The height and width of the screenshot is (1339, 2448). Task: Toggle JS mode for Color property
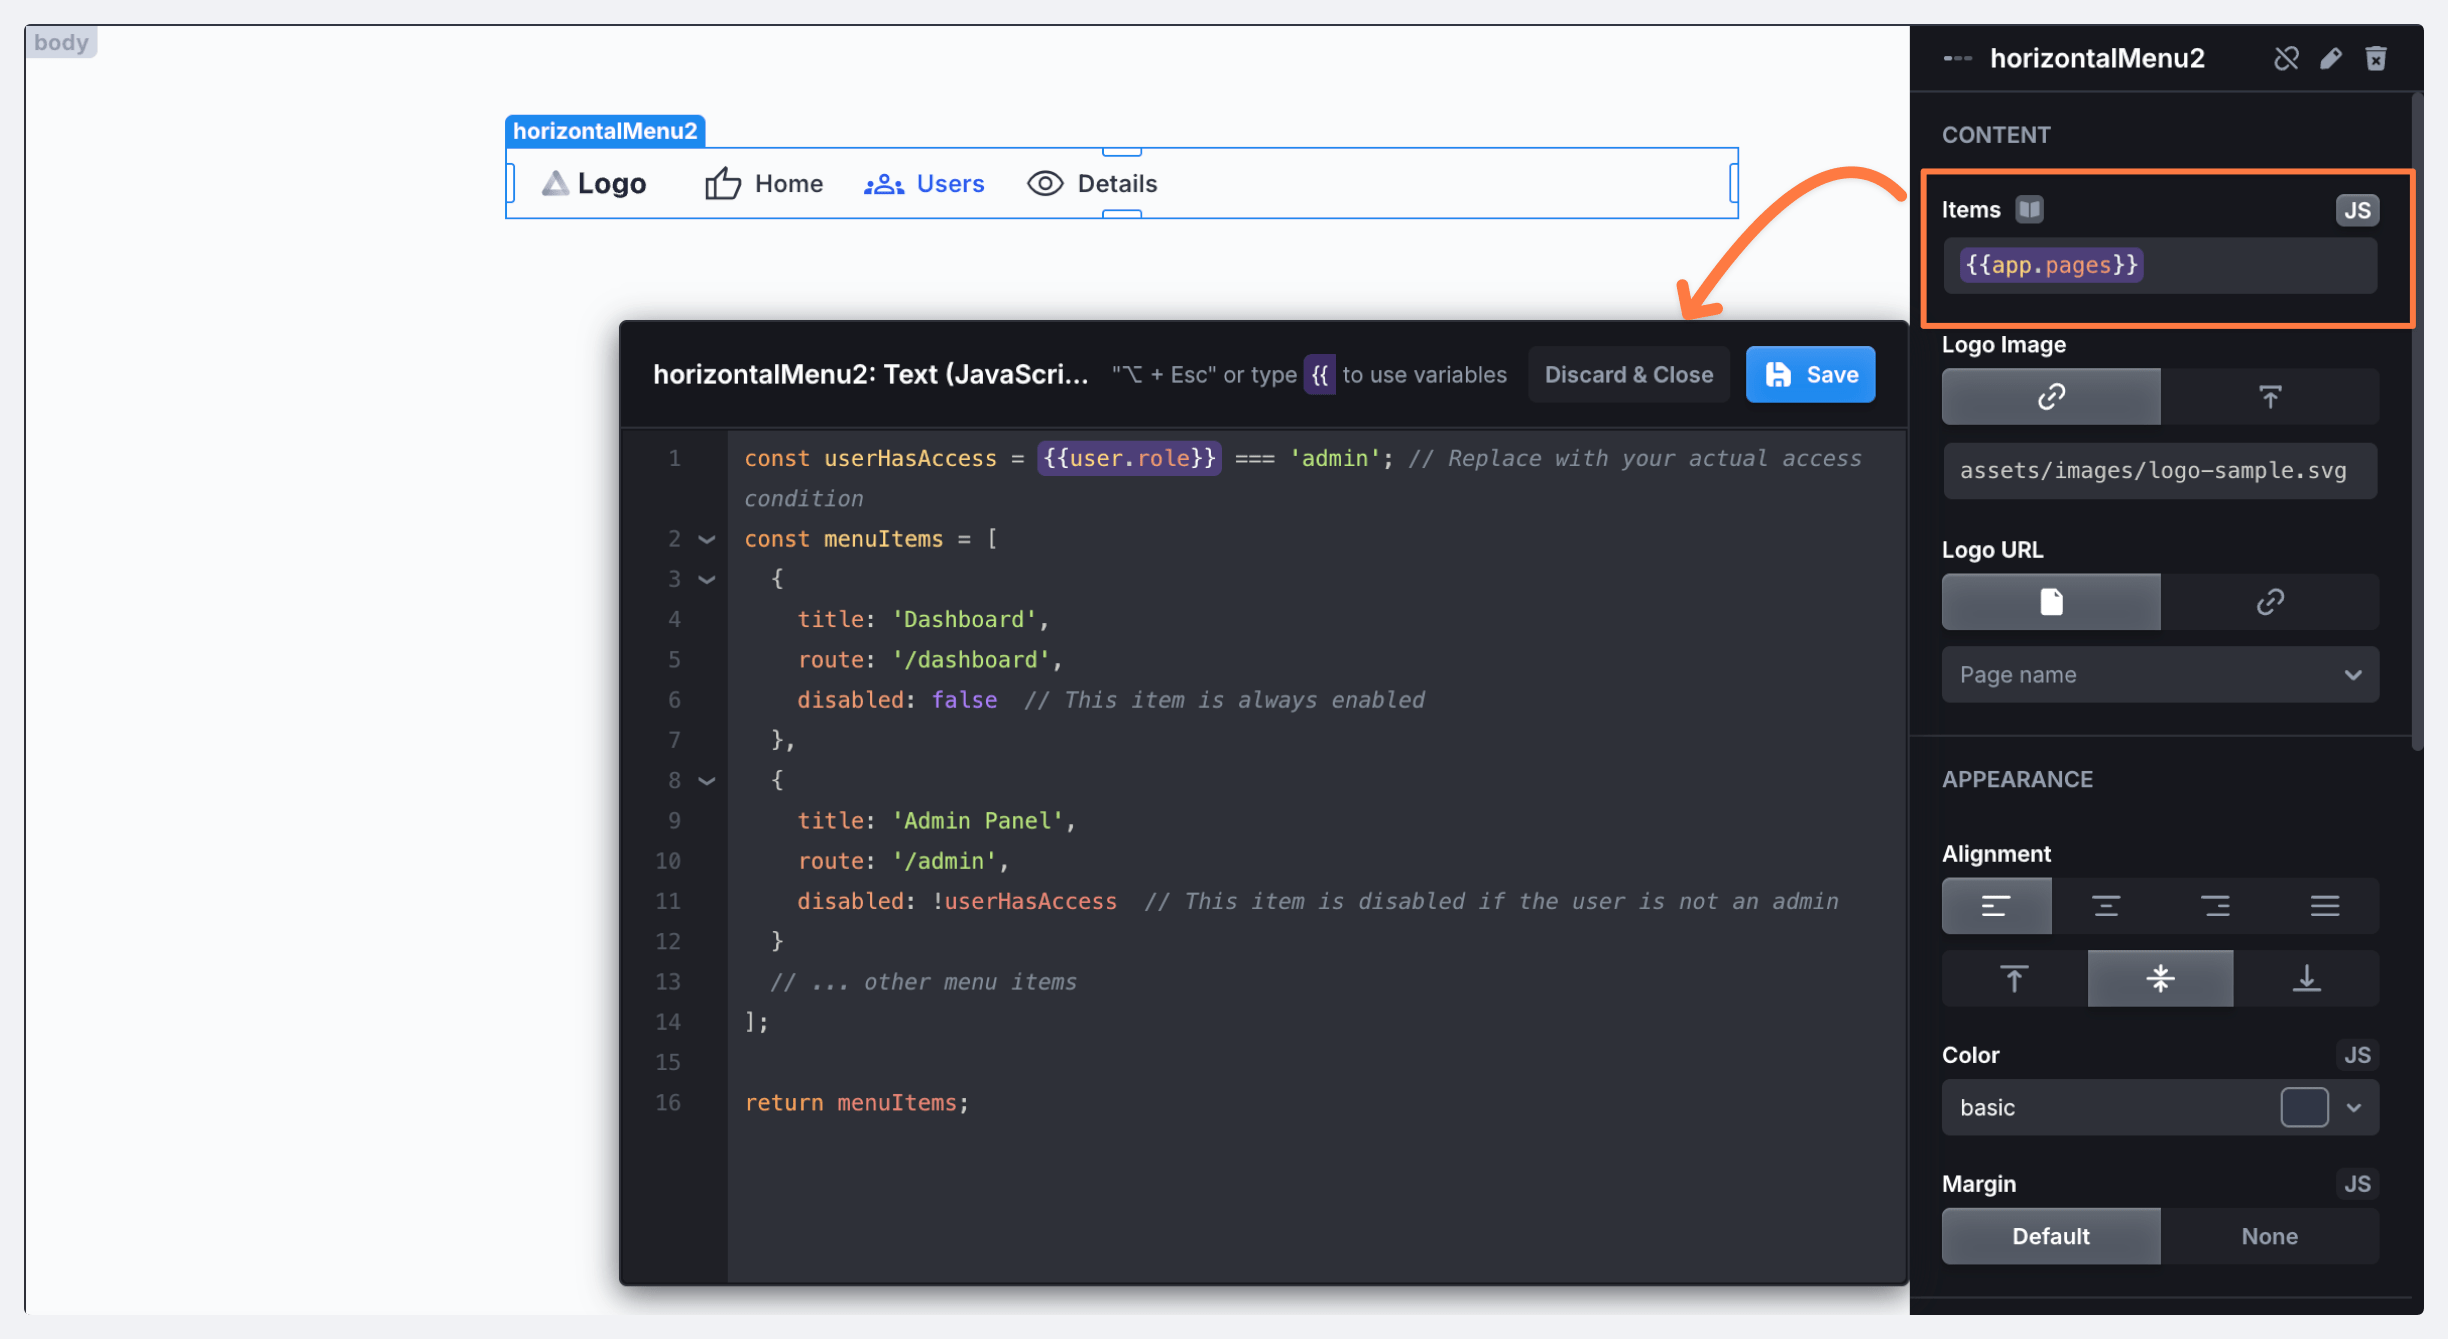click(x=2357, y=1055)
